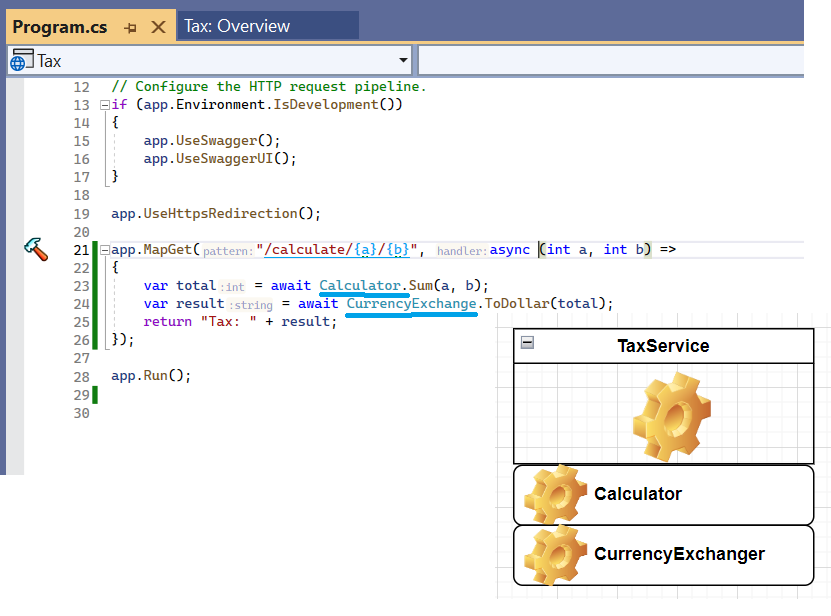Image resolution: width=831 pixels, height=616 pixels.
Task: Click the CurrencyExchanger label in the diagram
Action: coord(678,554)
